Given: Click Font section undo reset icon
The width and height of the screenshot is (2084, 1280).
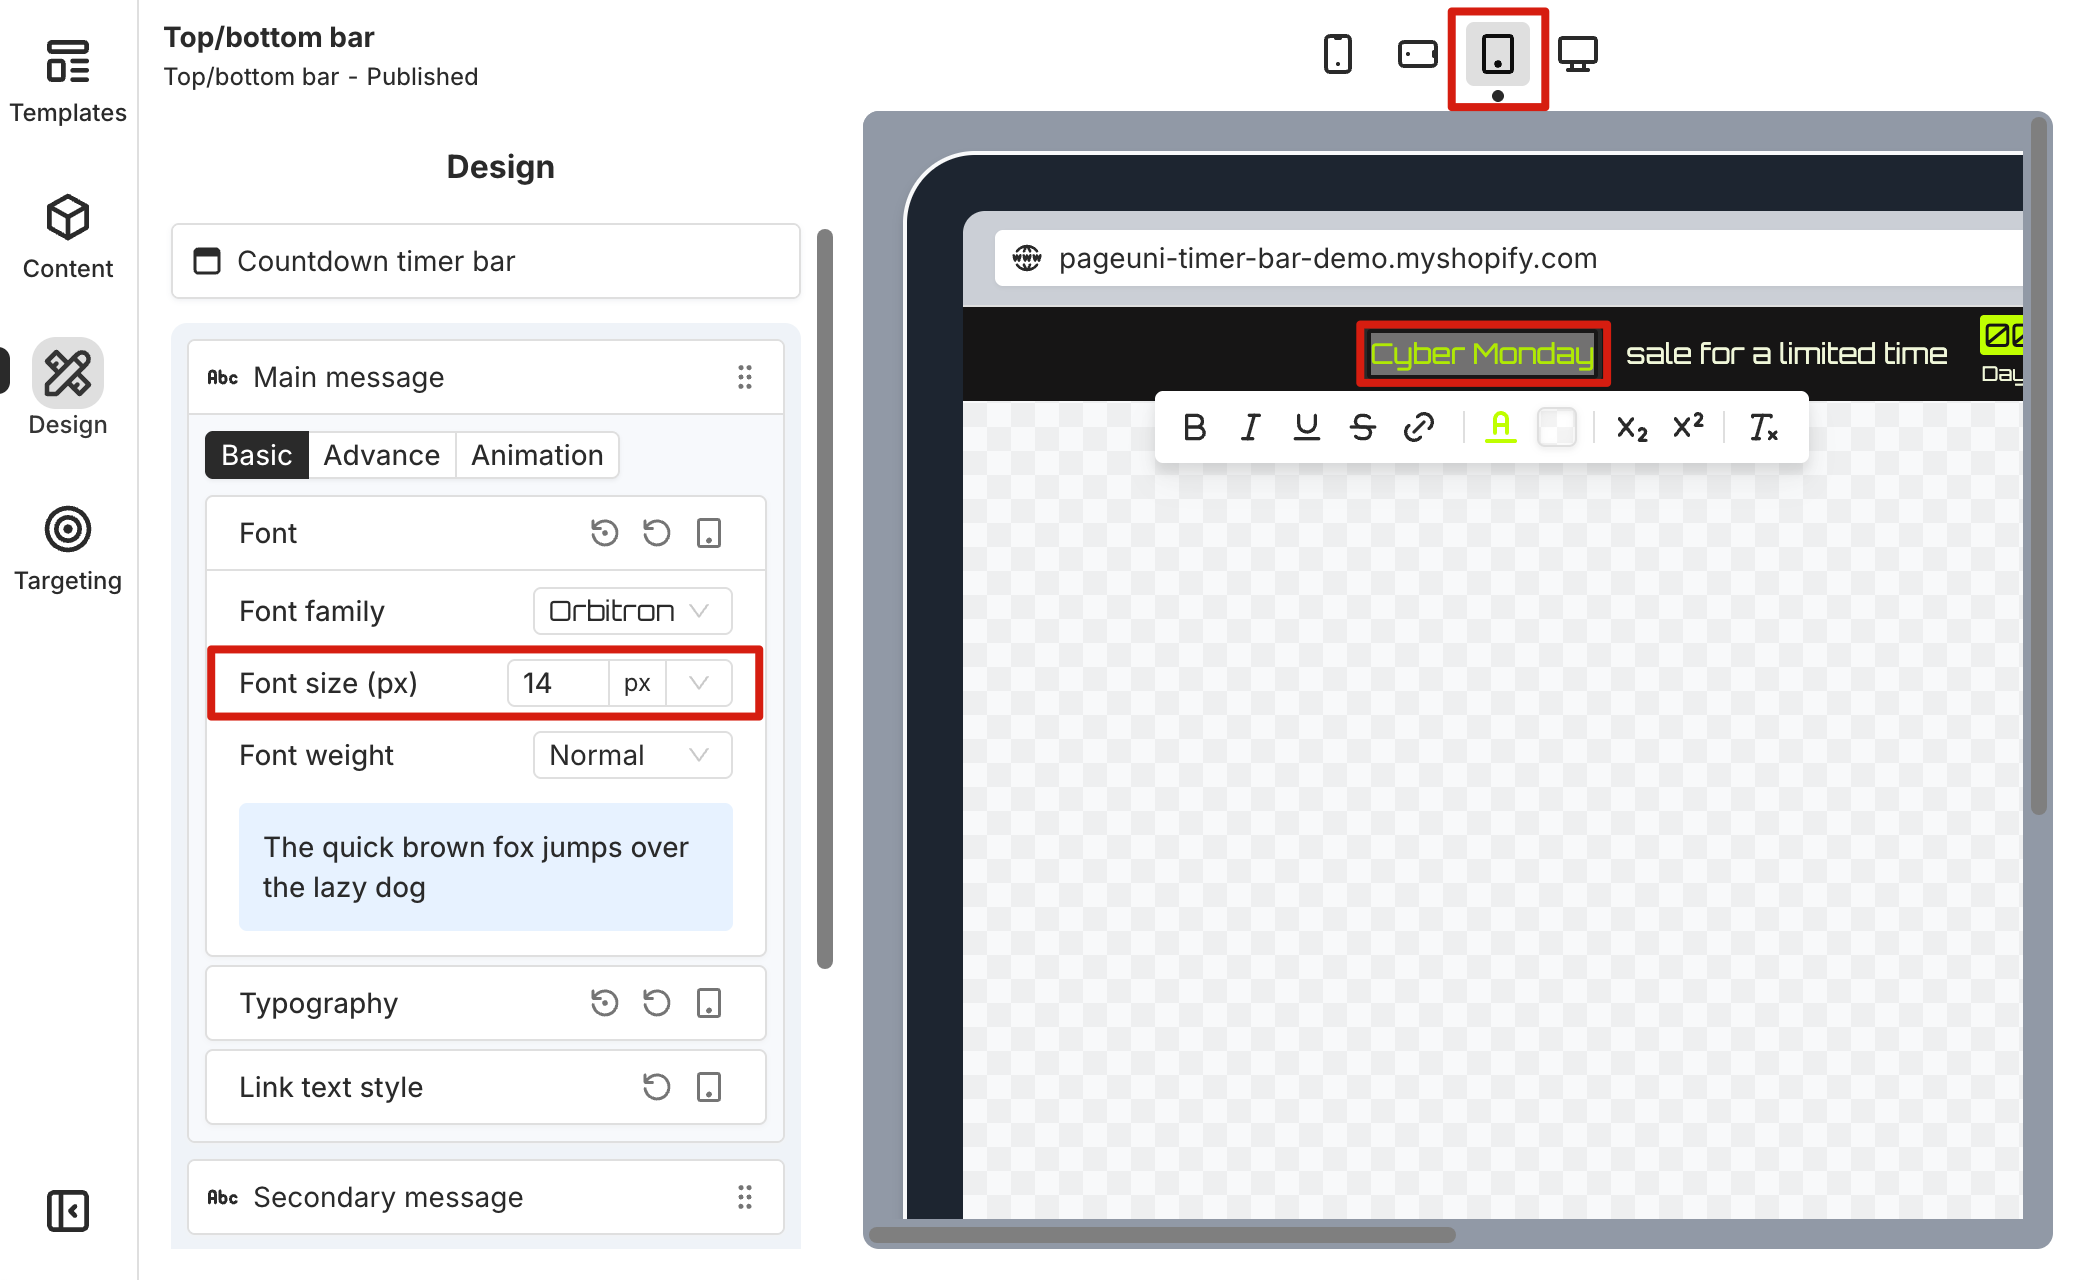Looking at the screenshot, I should (x=656, y=533).
